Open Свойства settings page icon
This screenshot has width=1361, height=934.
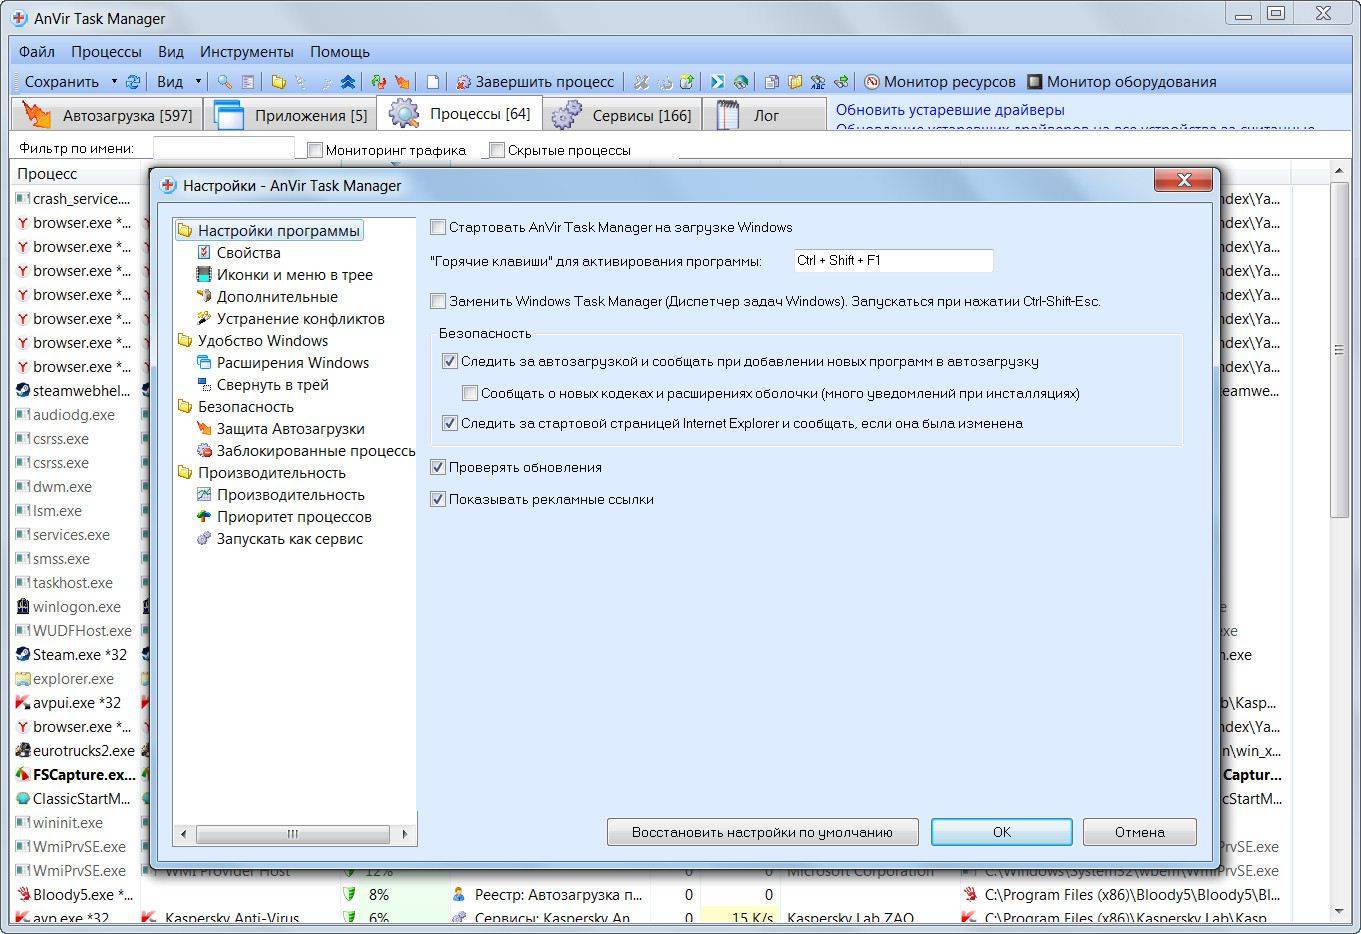pos(204,253)
